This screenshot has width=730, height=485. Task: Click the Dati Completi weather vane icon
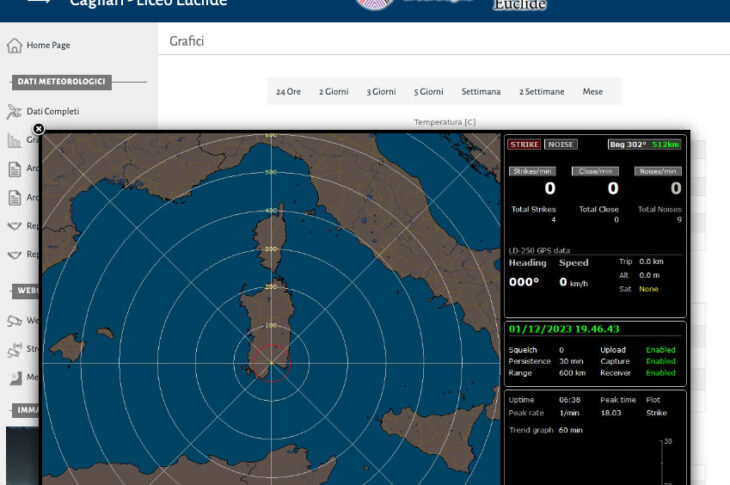coord(14,112)
